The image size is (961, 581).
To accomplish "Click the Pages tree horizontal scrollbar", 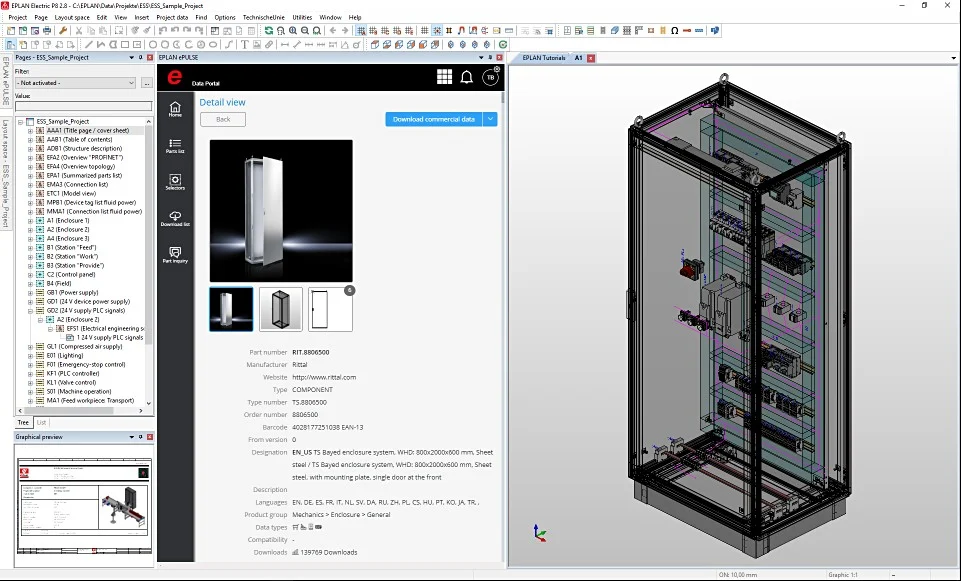I will click(67, 411).
